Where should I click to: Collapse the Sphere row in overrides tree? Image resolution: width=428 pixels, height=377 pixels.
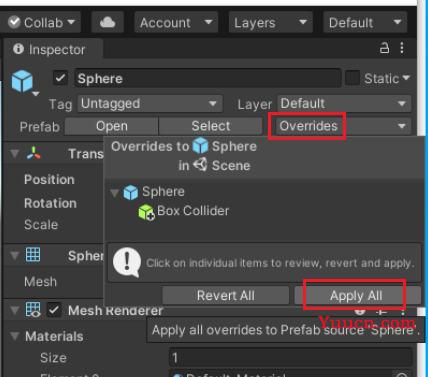coord(115,193)
